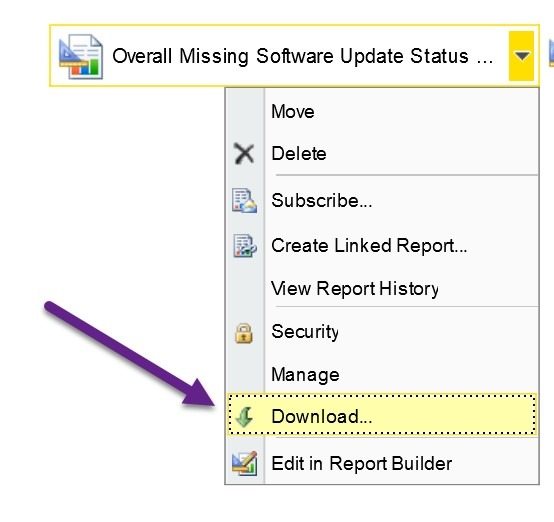The width and height of the screenshot is (554, 522).
Task: Open the report item dropdown arrow
Action: coord(521,56)
